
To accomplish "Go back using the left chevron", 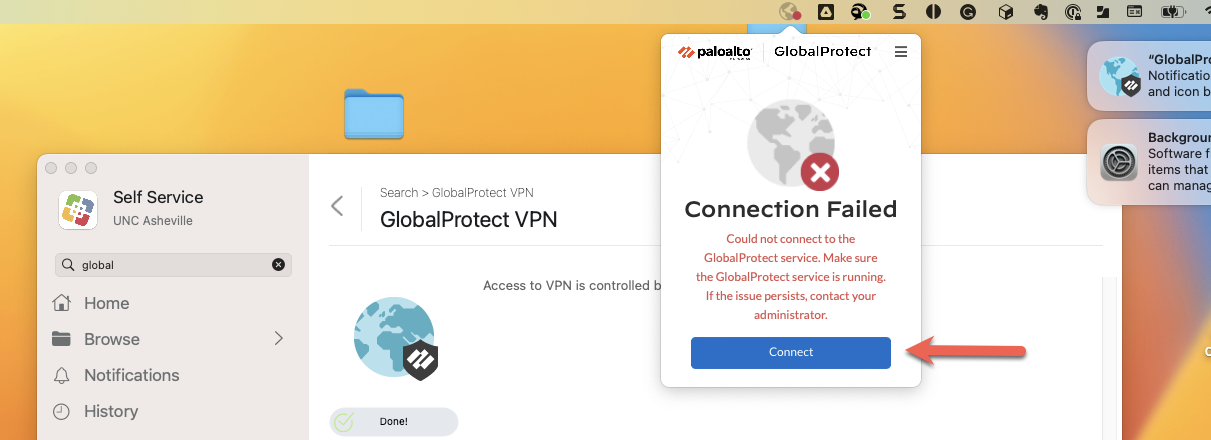I will 337,206.
